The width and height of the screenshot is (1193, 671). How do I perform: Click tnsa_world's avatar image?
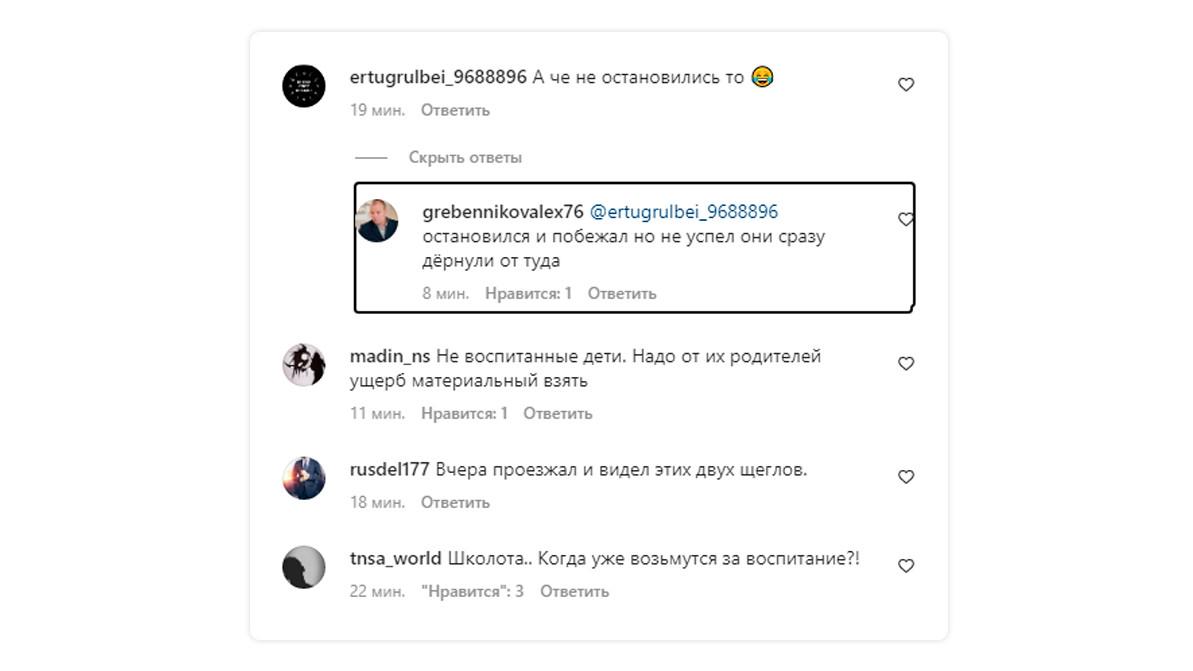304,567
